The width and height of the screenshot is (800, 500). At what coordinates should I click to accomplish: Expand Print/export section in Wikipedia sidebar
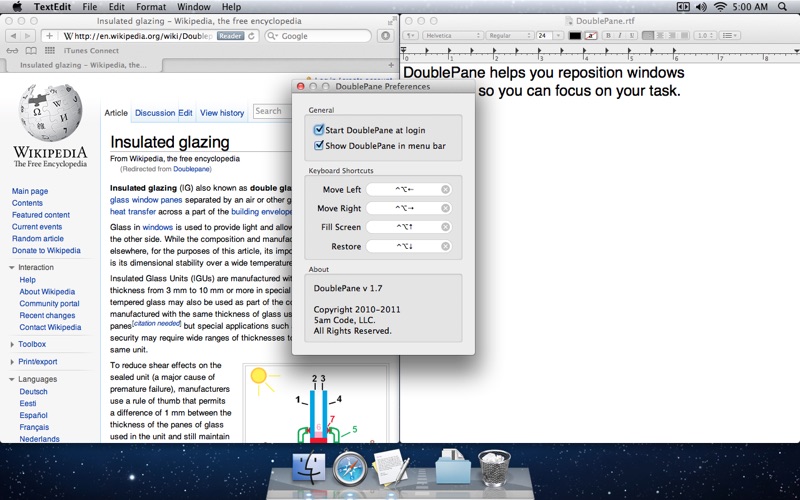coord(12,362)
